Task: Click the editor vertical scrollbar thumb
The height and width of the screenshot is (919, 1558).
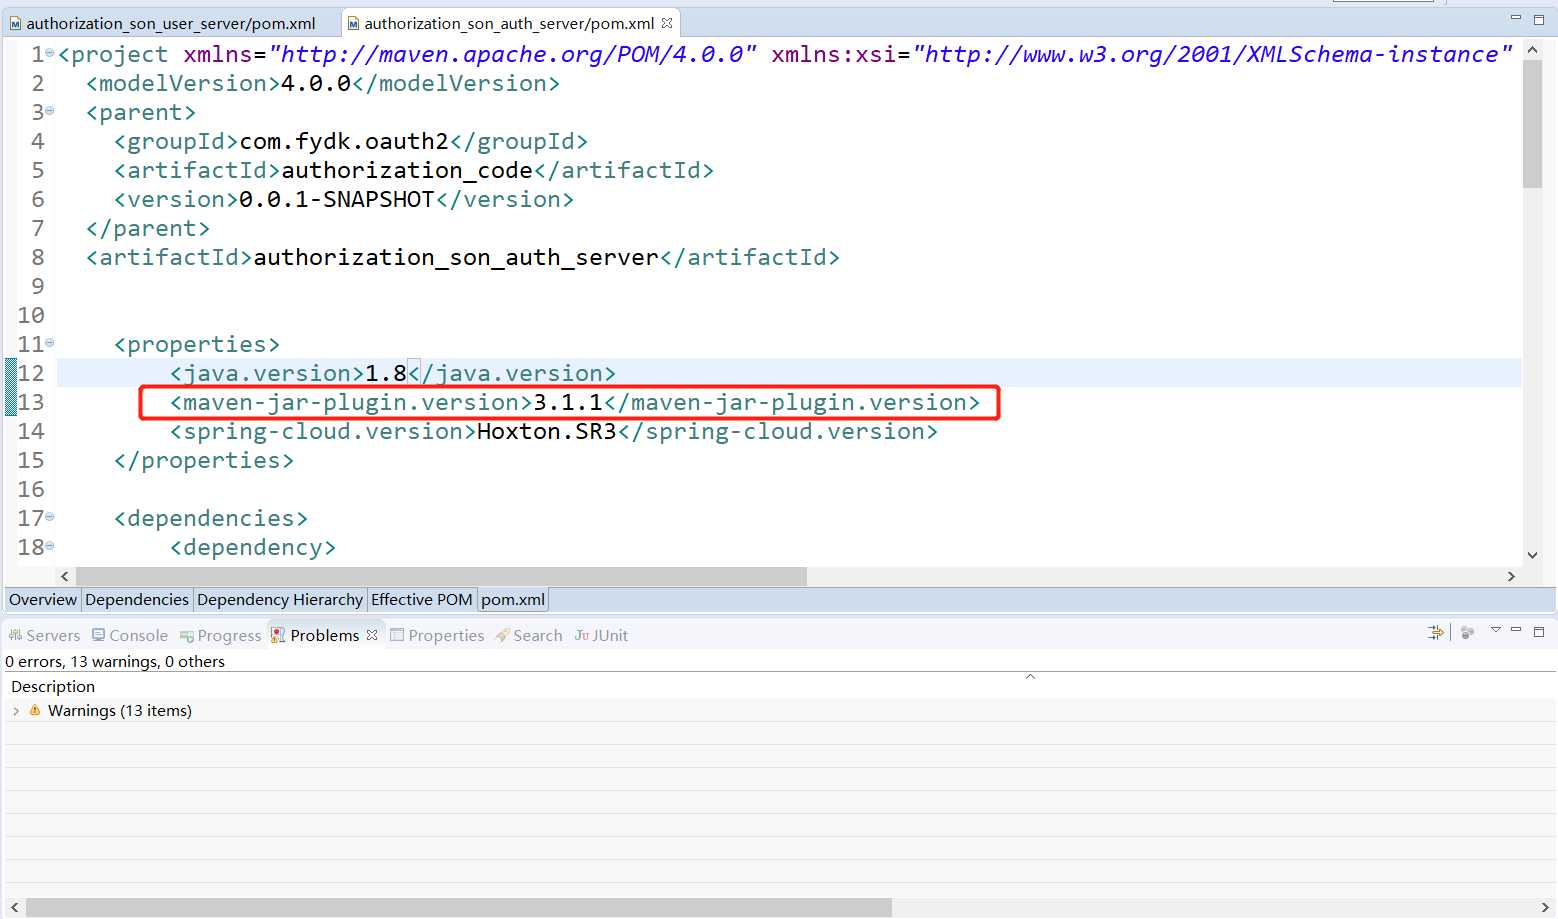Action: 1532,123
